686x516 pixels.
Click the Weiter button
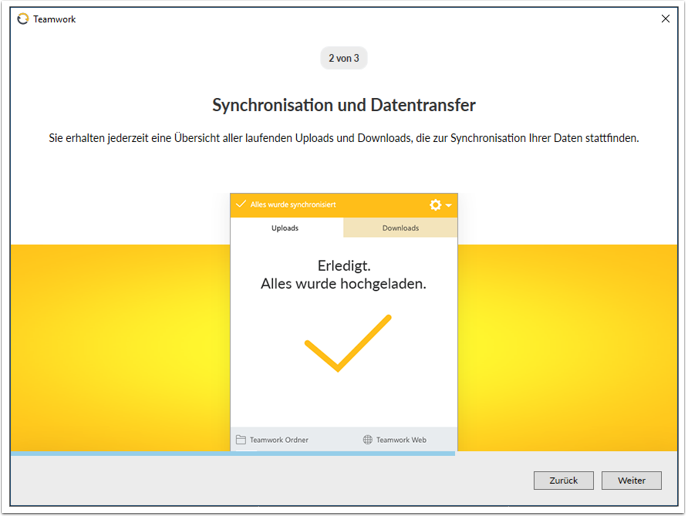tap(631, 480)
